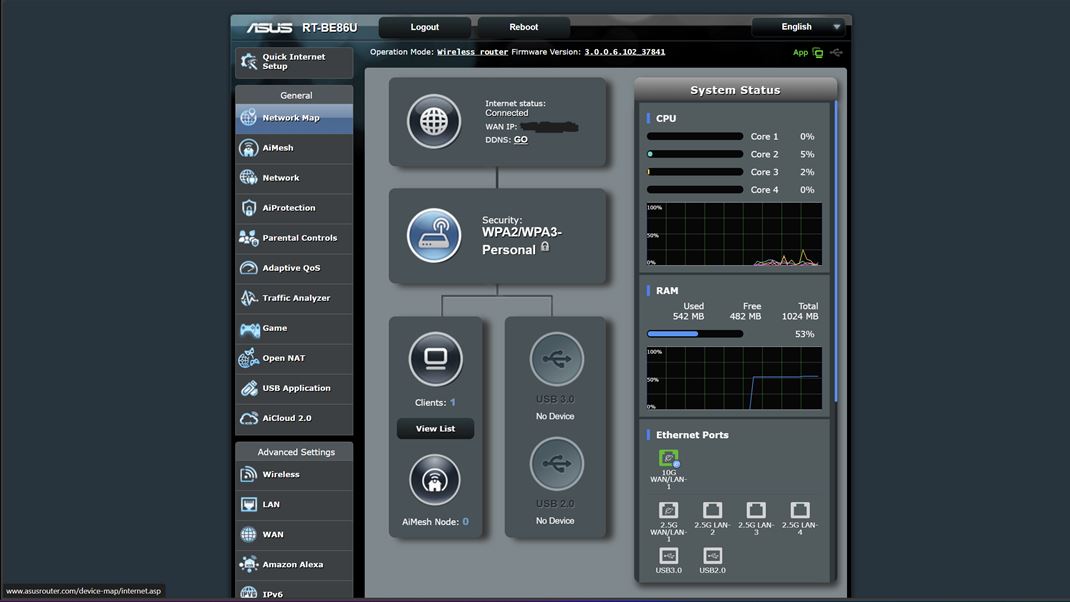The height and width of the screenshot is (602, 1070).
Task: Click the 2.5G WAN/LAN-1 port icon
Action: (669, 510)
